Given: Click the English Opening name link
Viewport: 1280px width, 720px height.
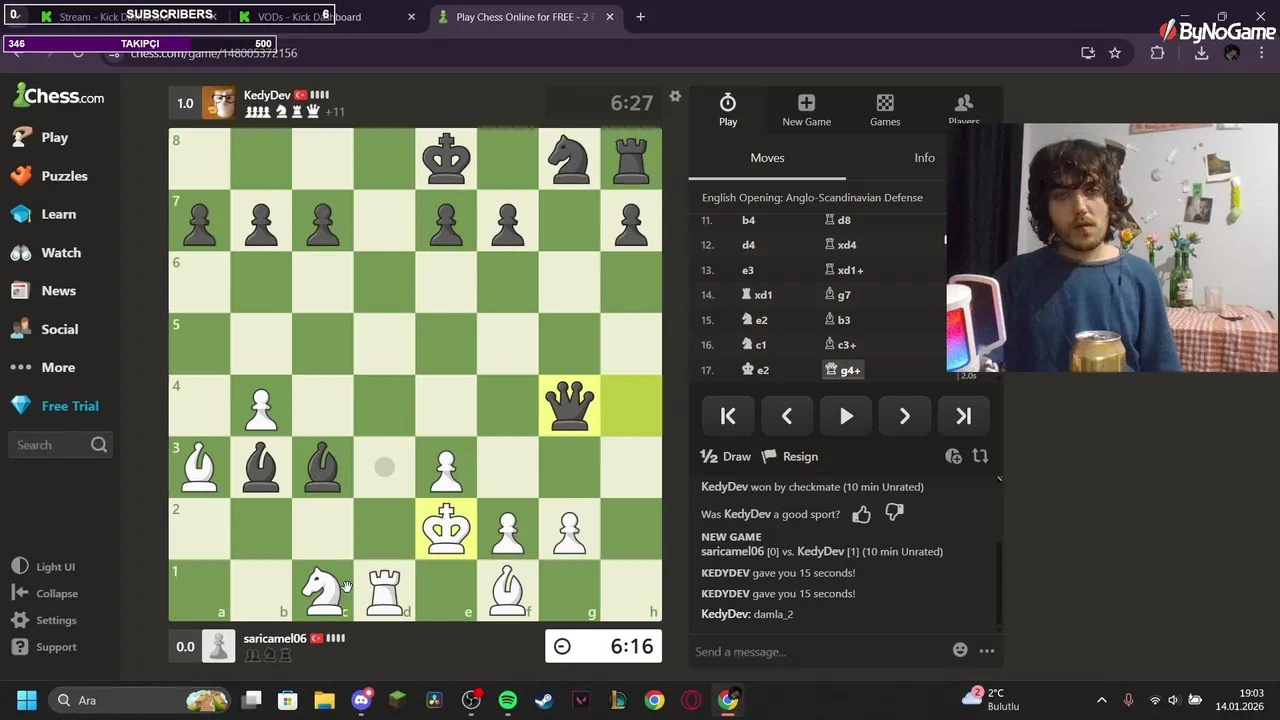Looking at the screenshot, I should pos(812,198).
